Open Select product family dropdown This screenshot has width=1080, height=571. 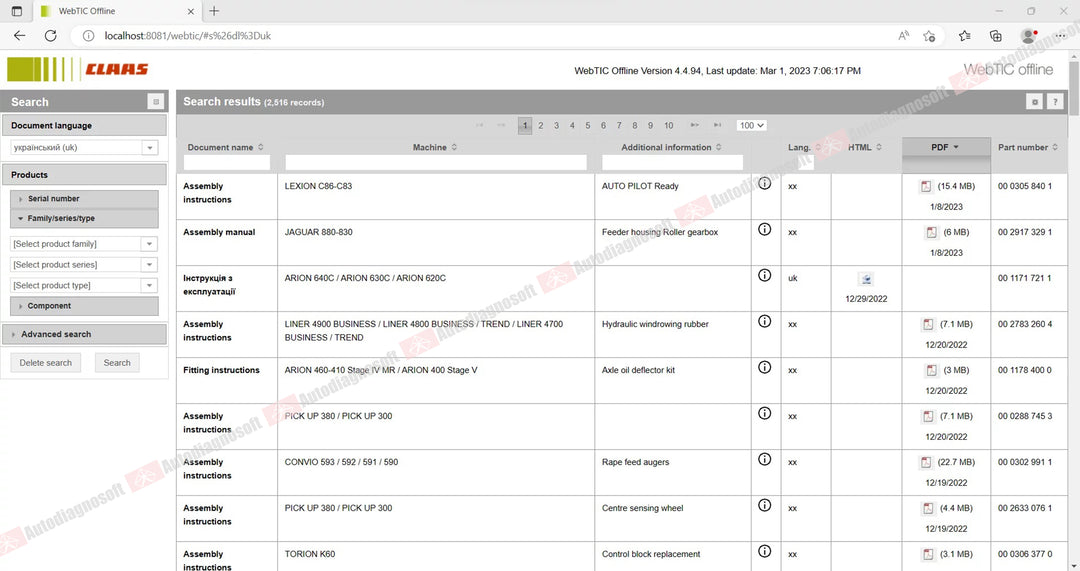(x=150, y=244)
